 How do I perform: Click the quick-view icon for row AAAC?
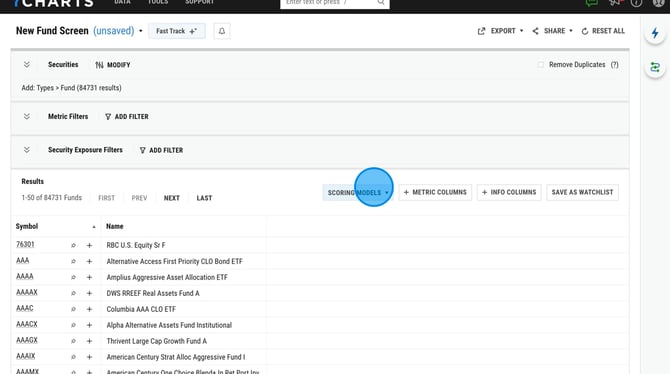click(x=73, y=309)
